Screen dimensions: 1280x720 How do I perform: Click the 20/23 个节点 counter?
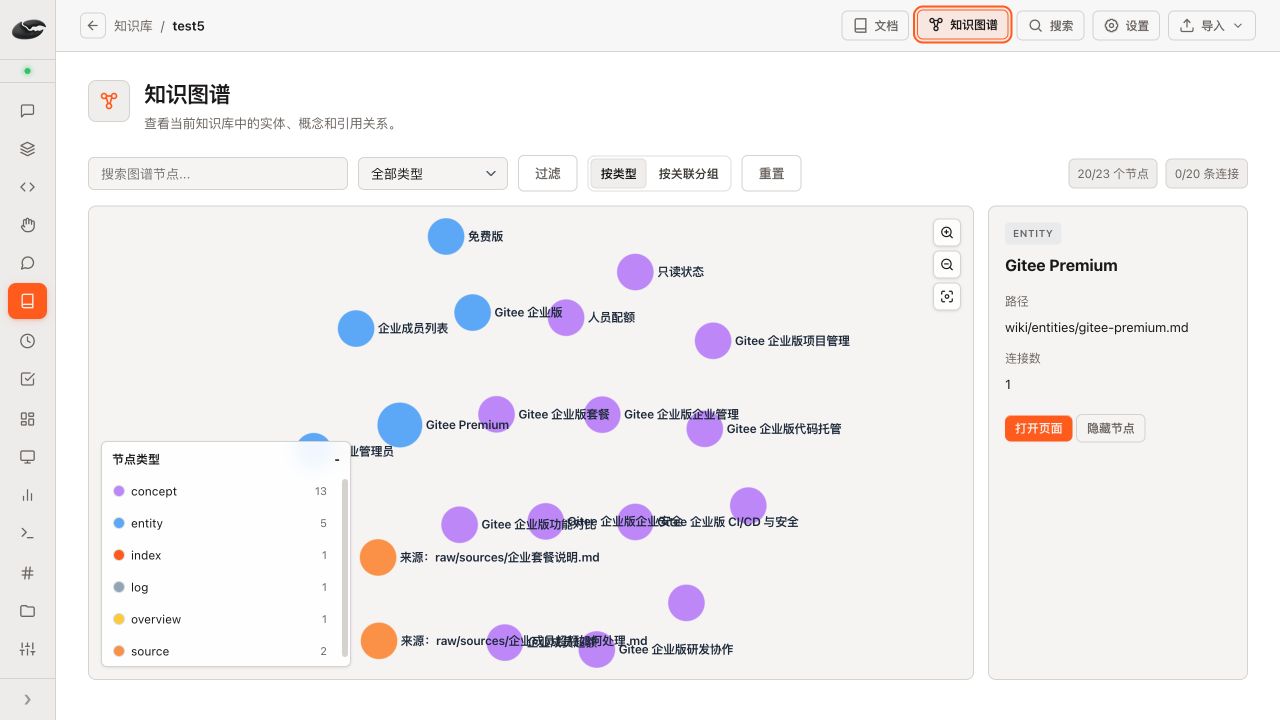click(1113, 173)
